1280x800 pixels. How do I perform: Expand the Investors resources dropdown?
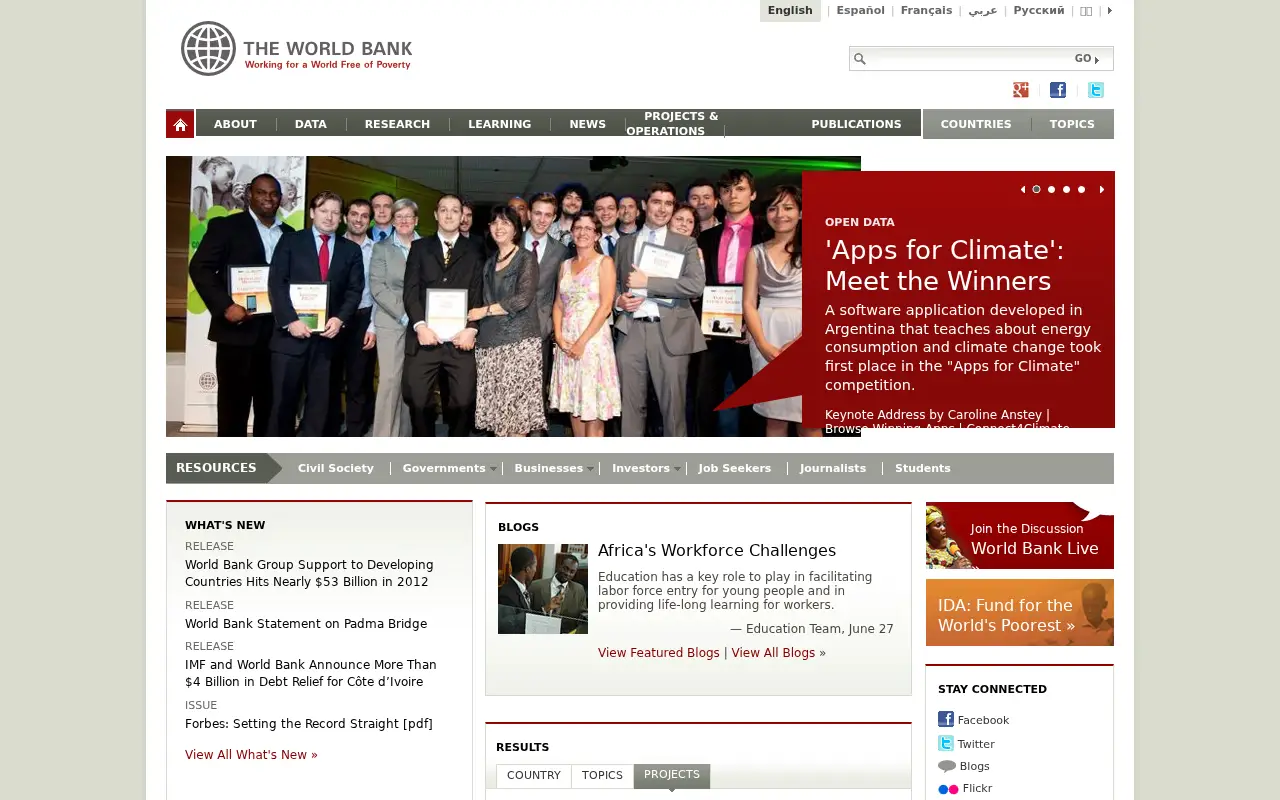tap(677, 469)
